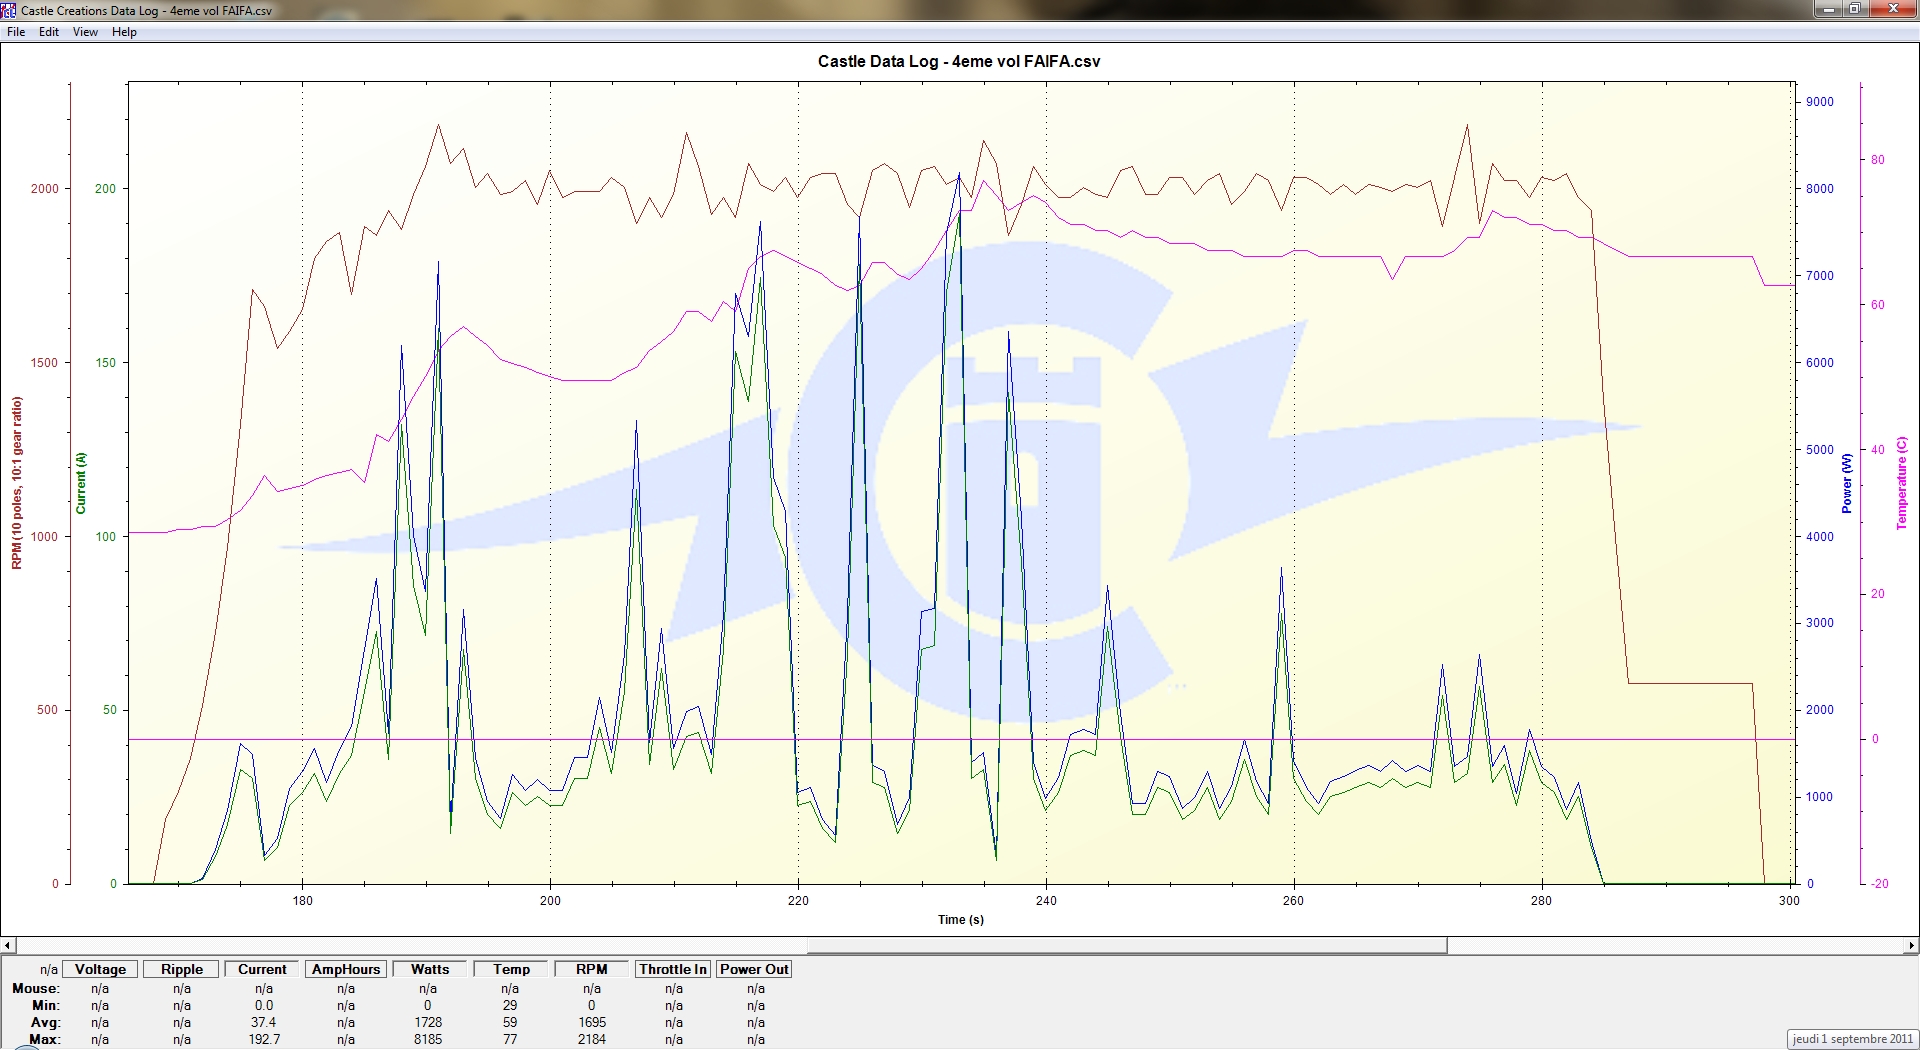Click the Max temp value 77
This screenshot has height=1050, width=1920.
click(510, 1040)
